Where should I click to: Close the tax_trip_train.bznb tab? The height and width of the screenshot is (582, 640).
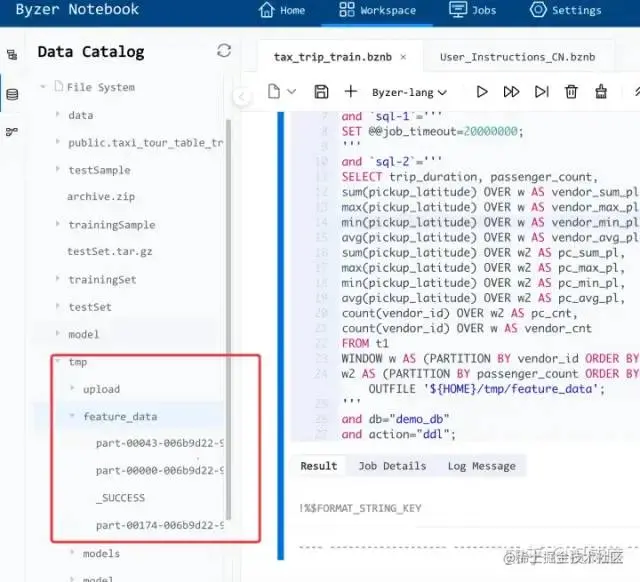point(403,57)
